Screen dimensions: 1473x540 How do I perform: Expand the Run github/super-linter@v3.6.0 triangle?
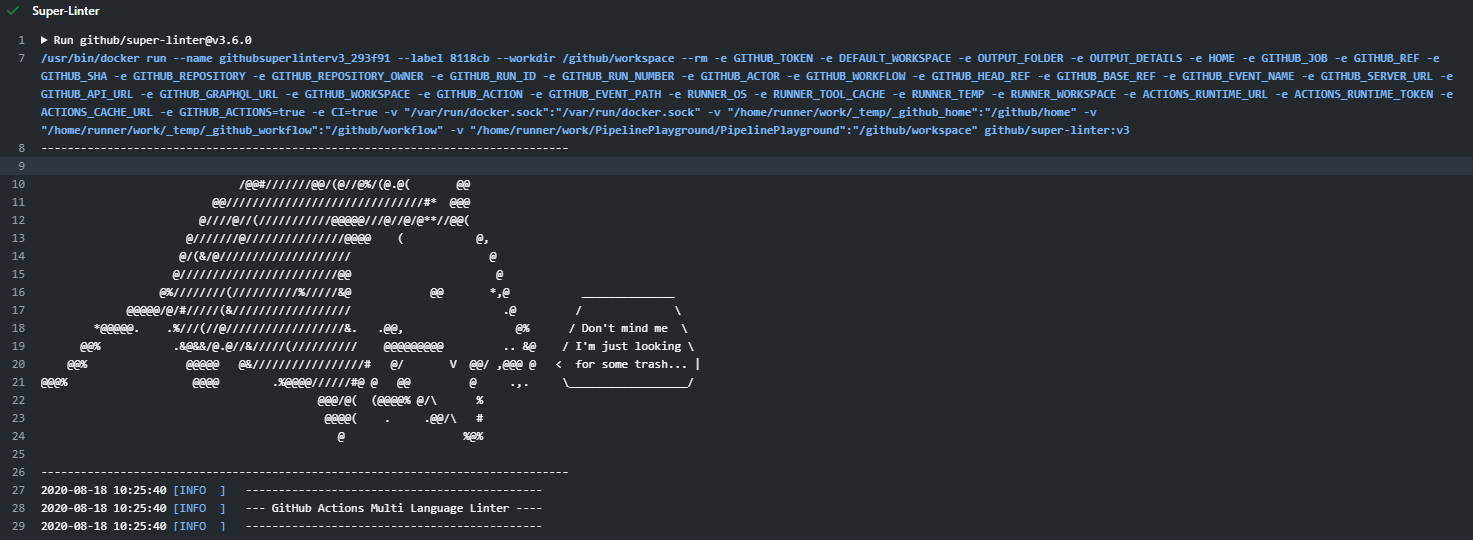44,40
